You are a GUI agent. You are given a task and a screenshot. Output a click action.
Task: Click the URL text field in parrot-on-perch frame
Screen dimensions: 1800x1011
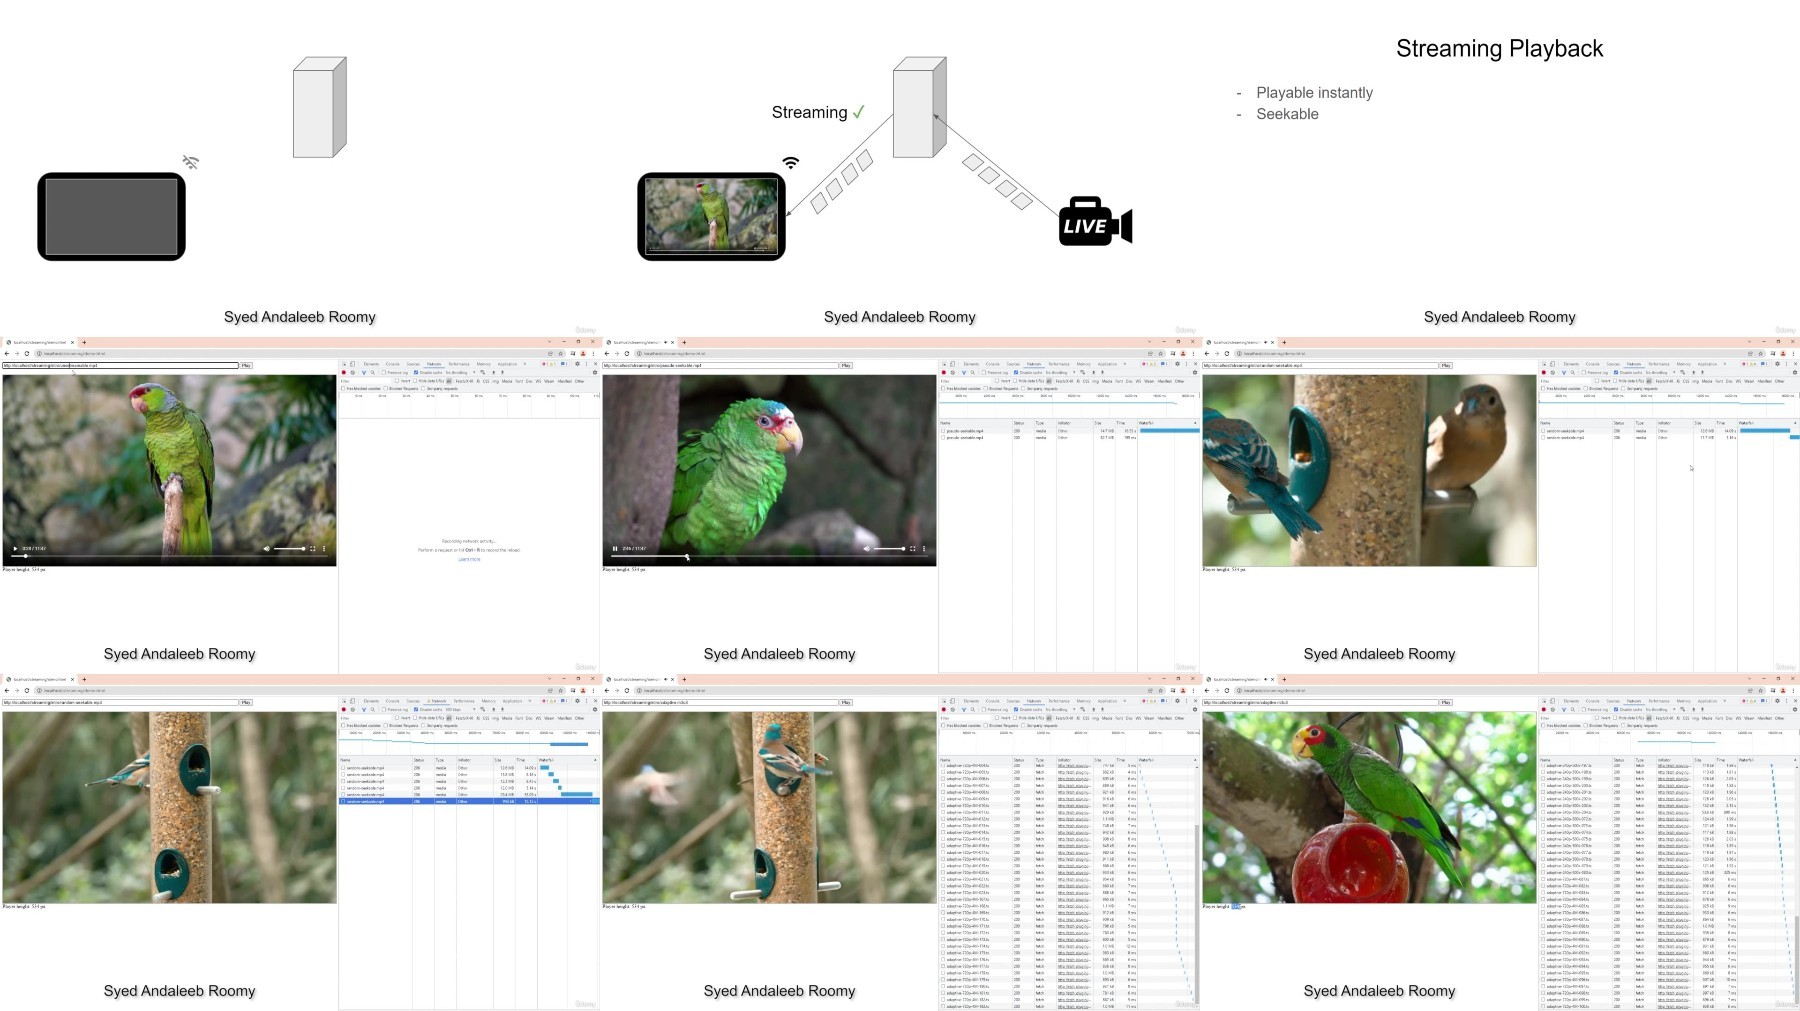(121, 365)
